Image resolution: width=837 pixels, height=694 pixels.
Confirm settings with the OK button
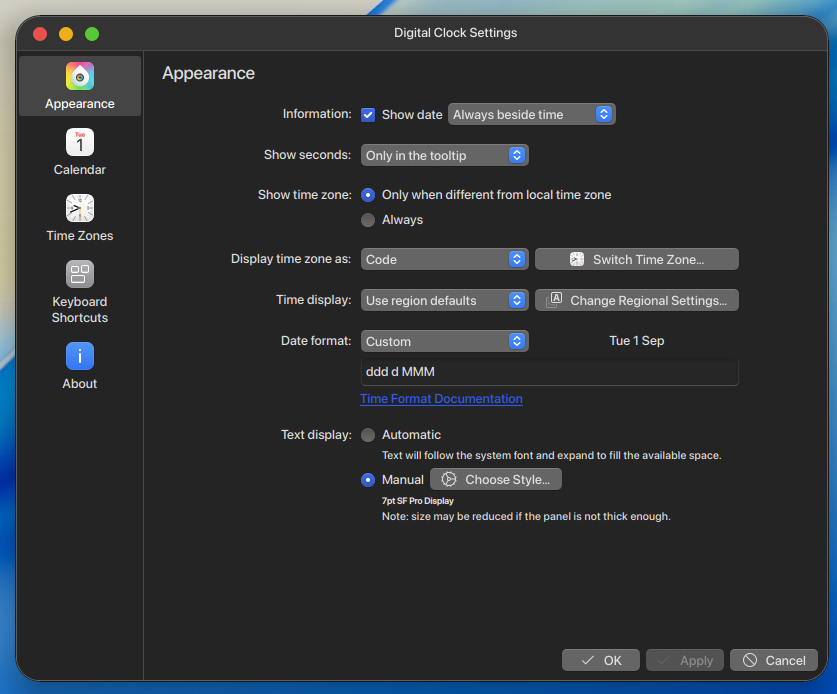click(x=601, y=660)
